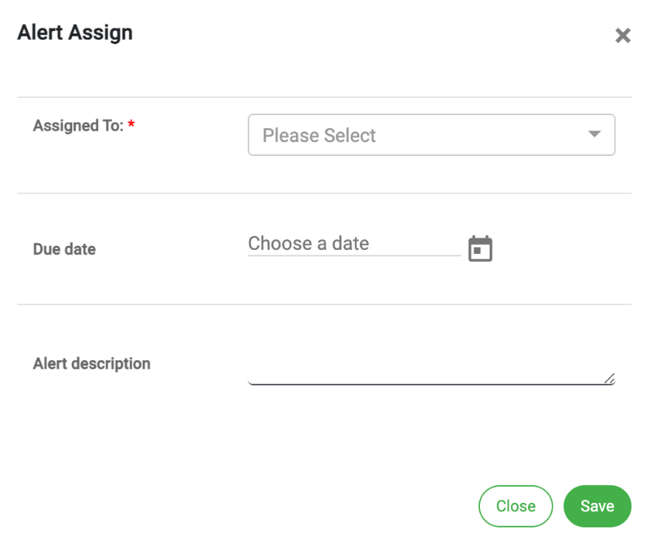Focus the Choose a date field
The image size is (650, 547).
[x=353, y=243]
